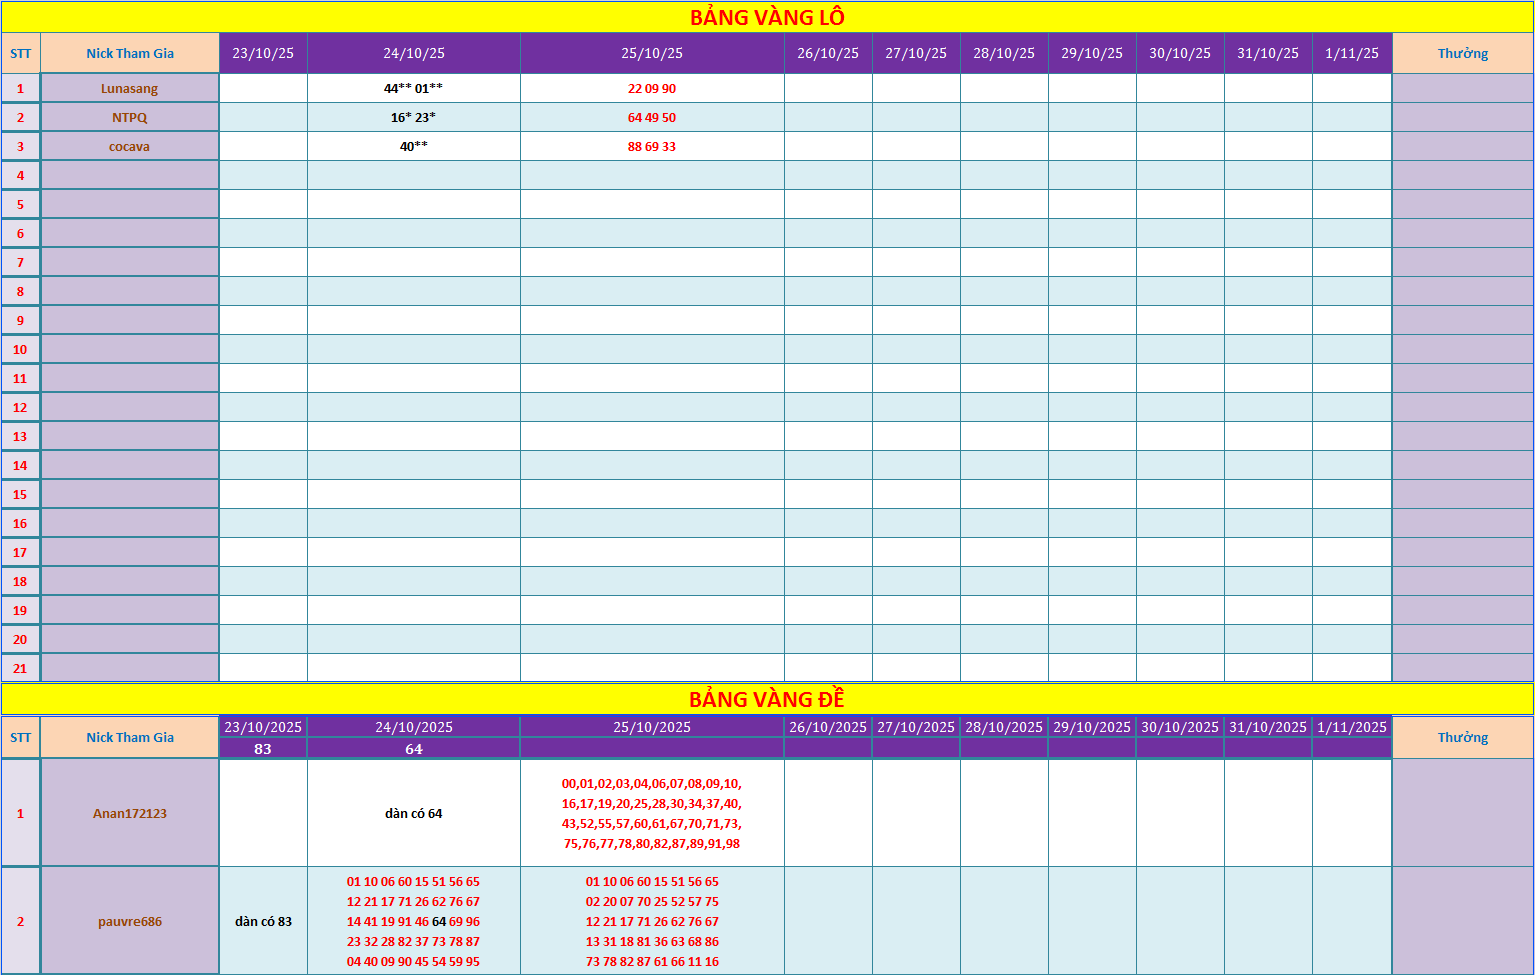
Task: Click the result cell showing 83
Action: click(263, 749)
